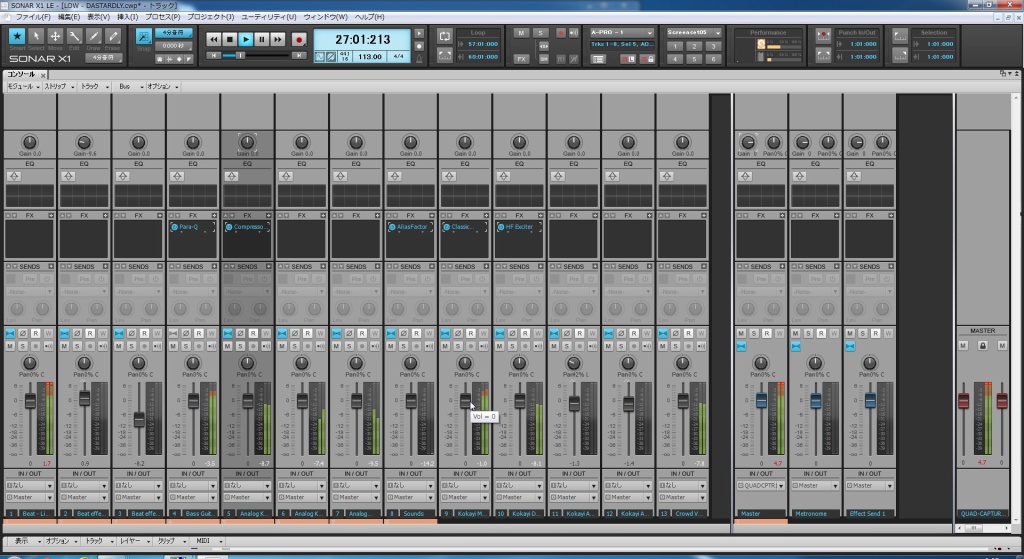Image resolution: width=1024 pixels, height=559 pixels.
Task: Open the ファイル(F) menu
Action: pos(33,17)
